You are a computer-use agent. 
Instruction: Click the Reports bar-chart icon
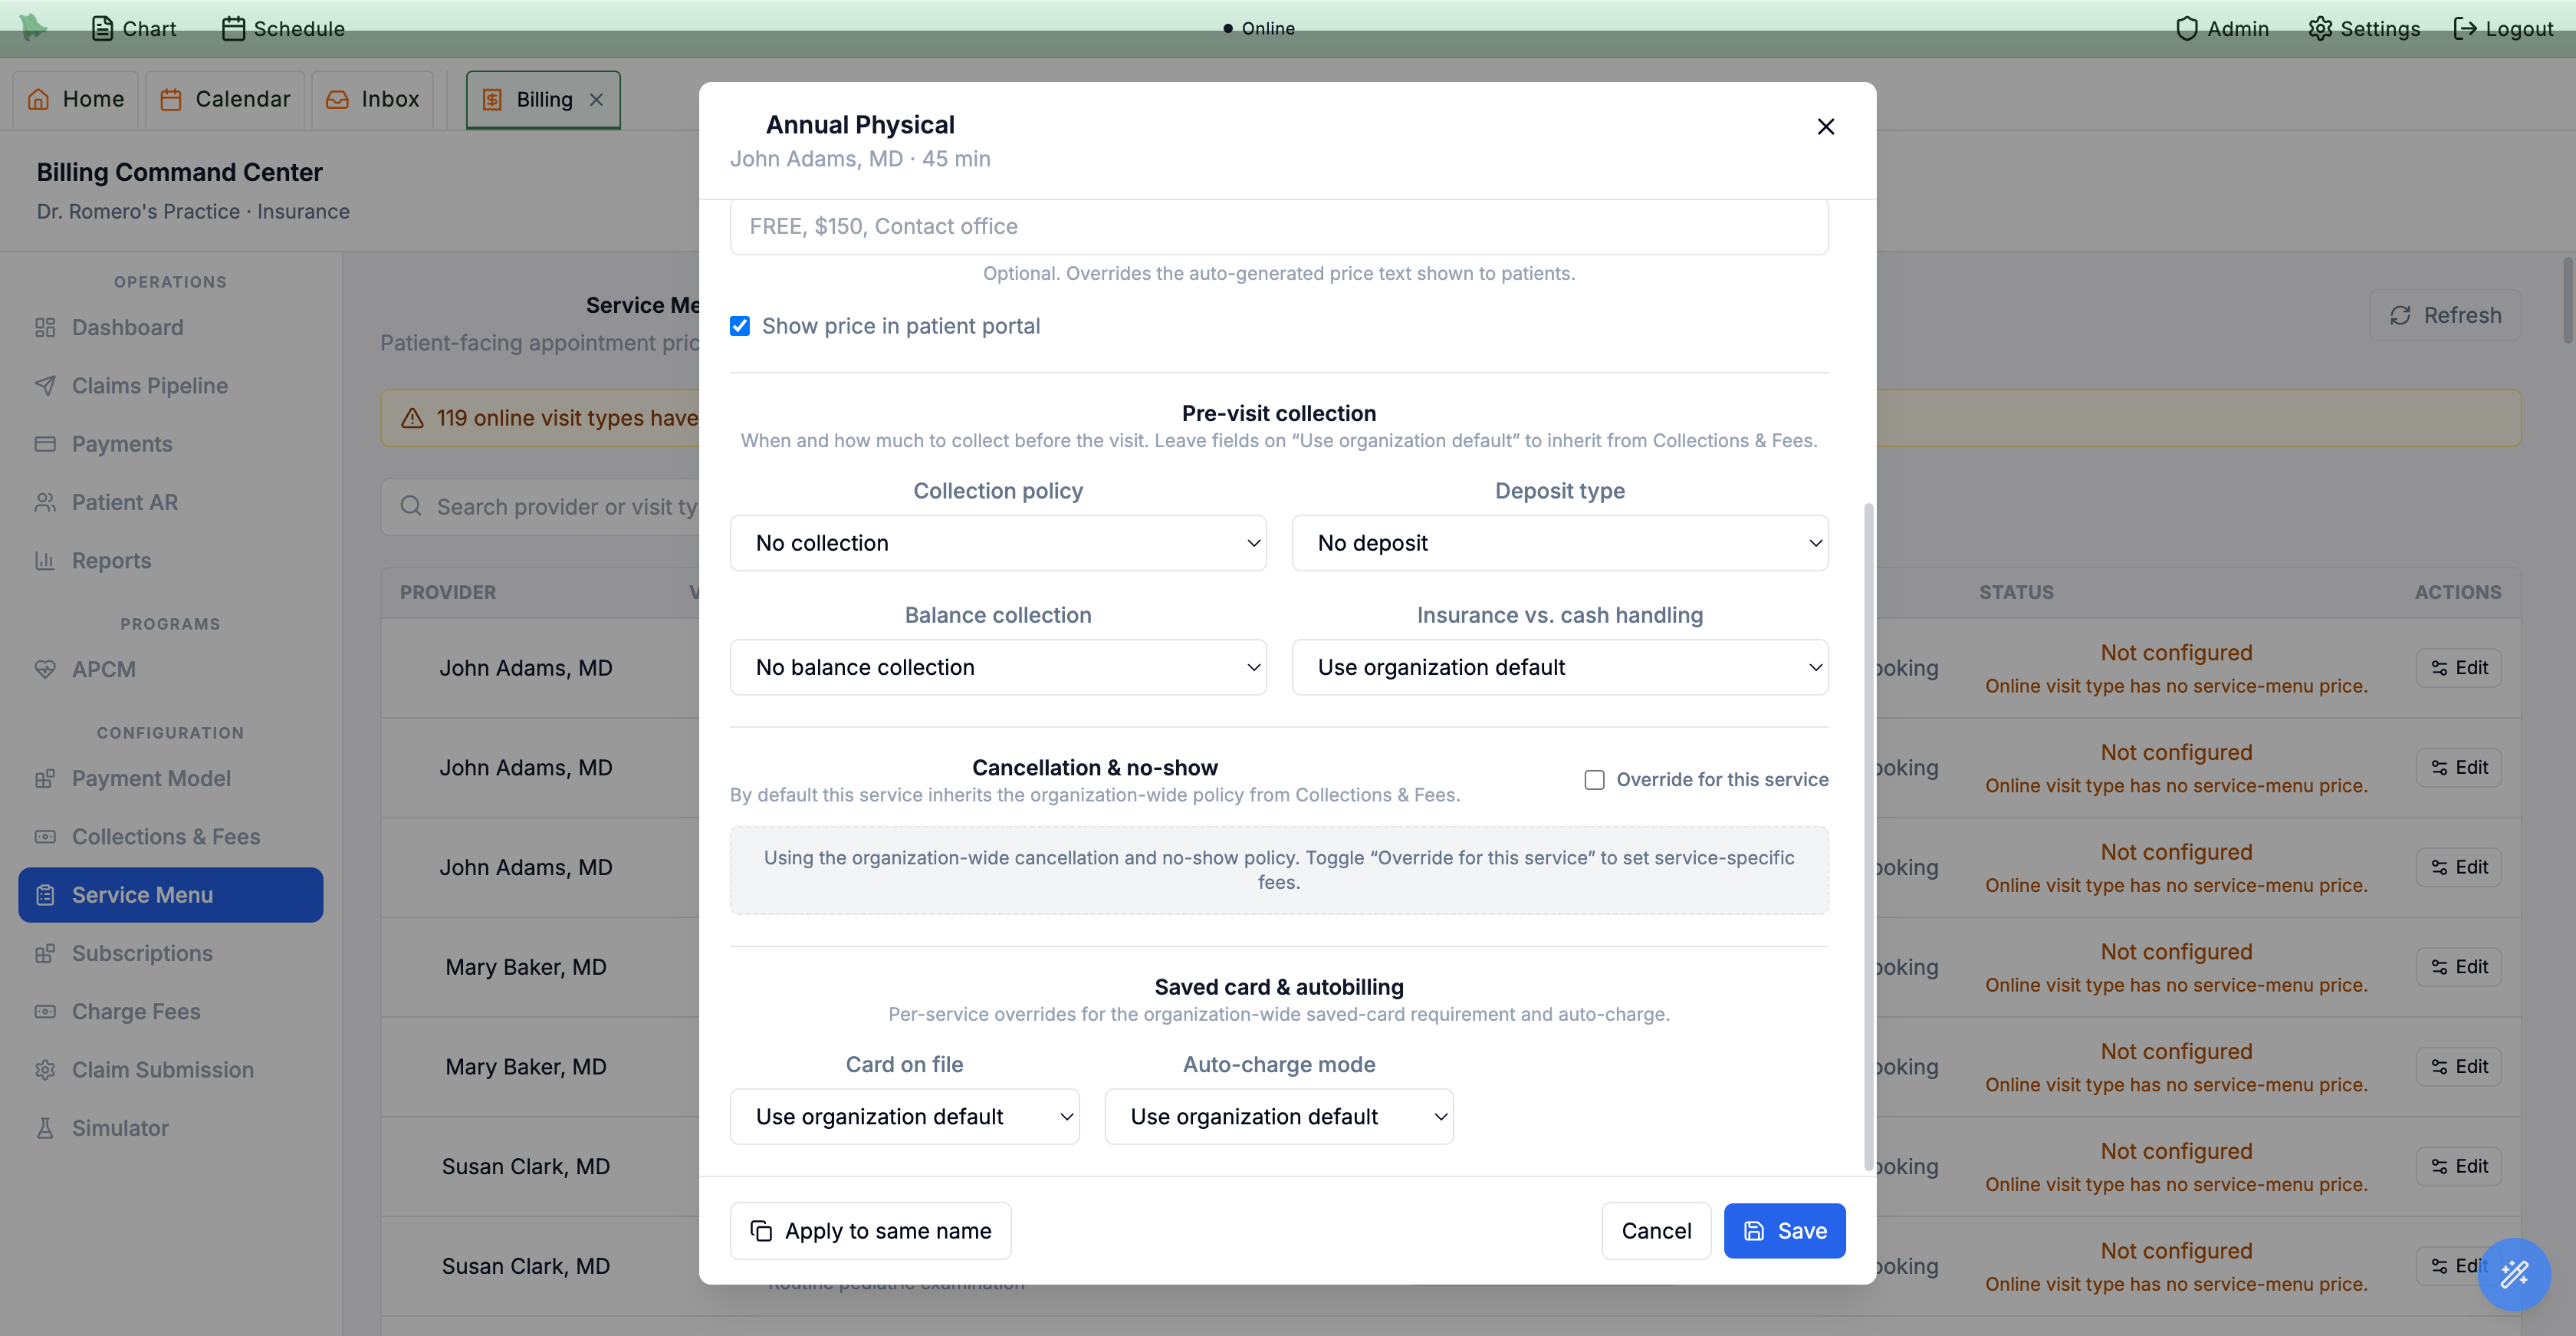tap(45, 560)
